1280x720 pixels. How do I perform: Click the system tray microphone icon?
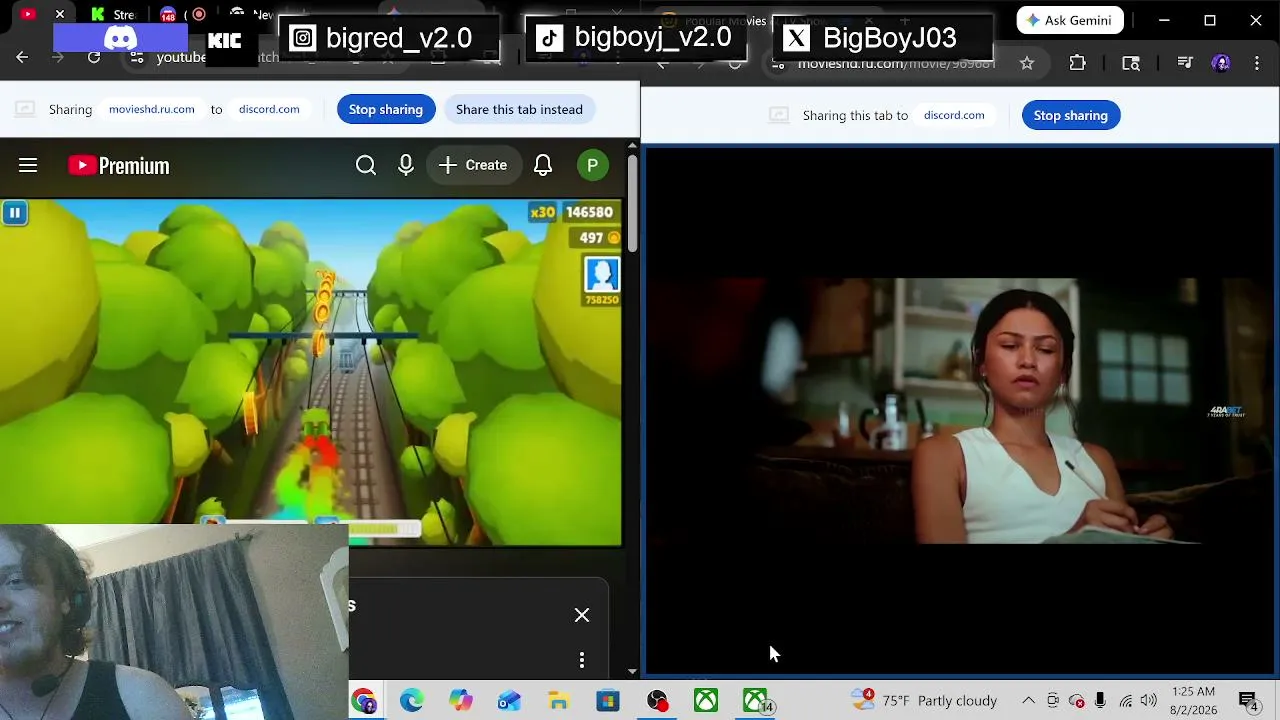1100,700
